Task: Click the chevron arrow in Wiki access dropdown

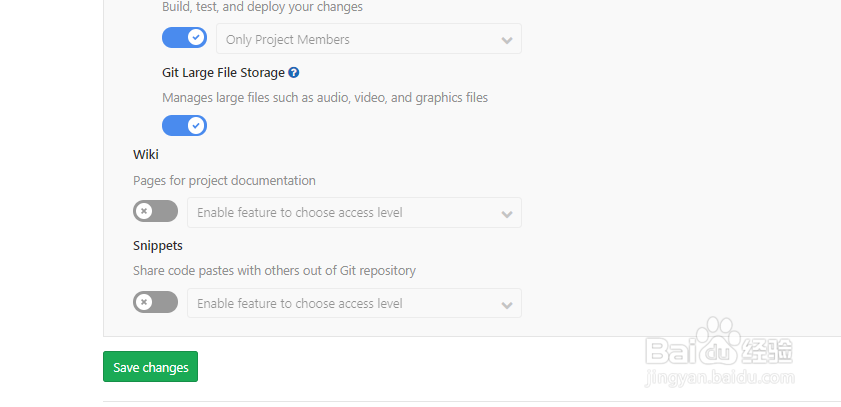Action: [507, 213]
